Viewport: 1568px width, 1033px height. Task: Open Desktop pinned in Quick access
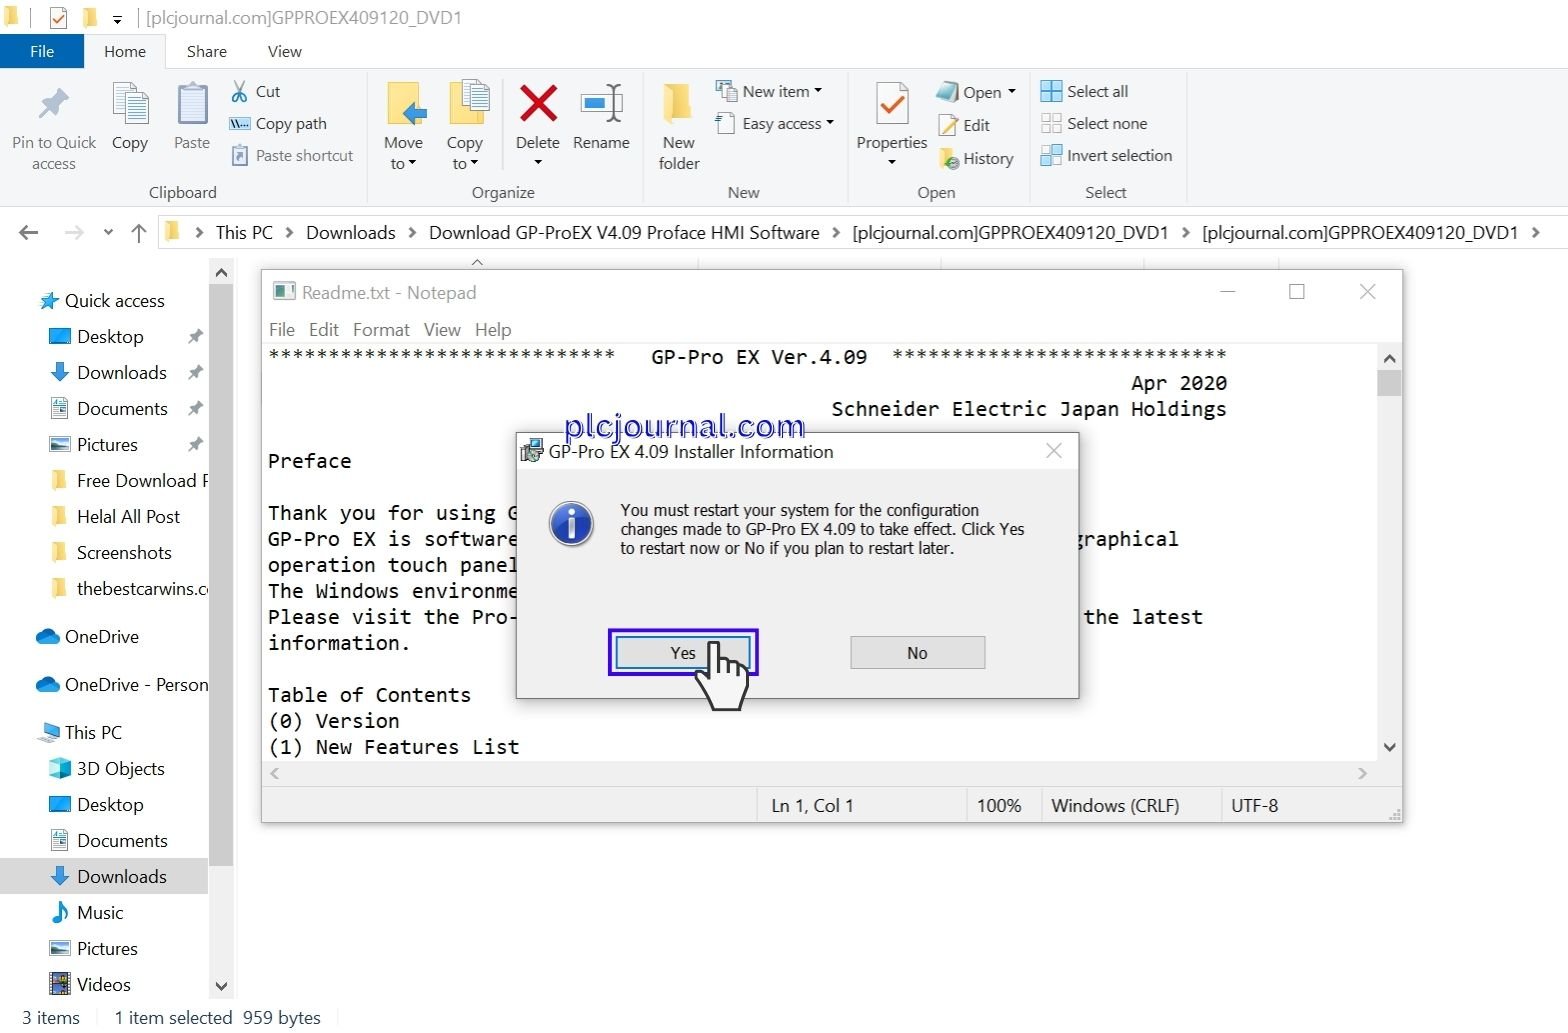click(x=110, y=337)
